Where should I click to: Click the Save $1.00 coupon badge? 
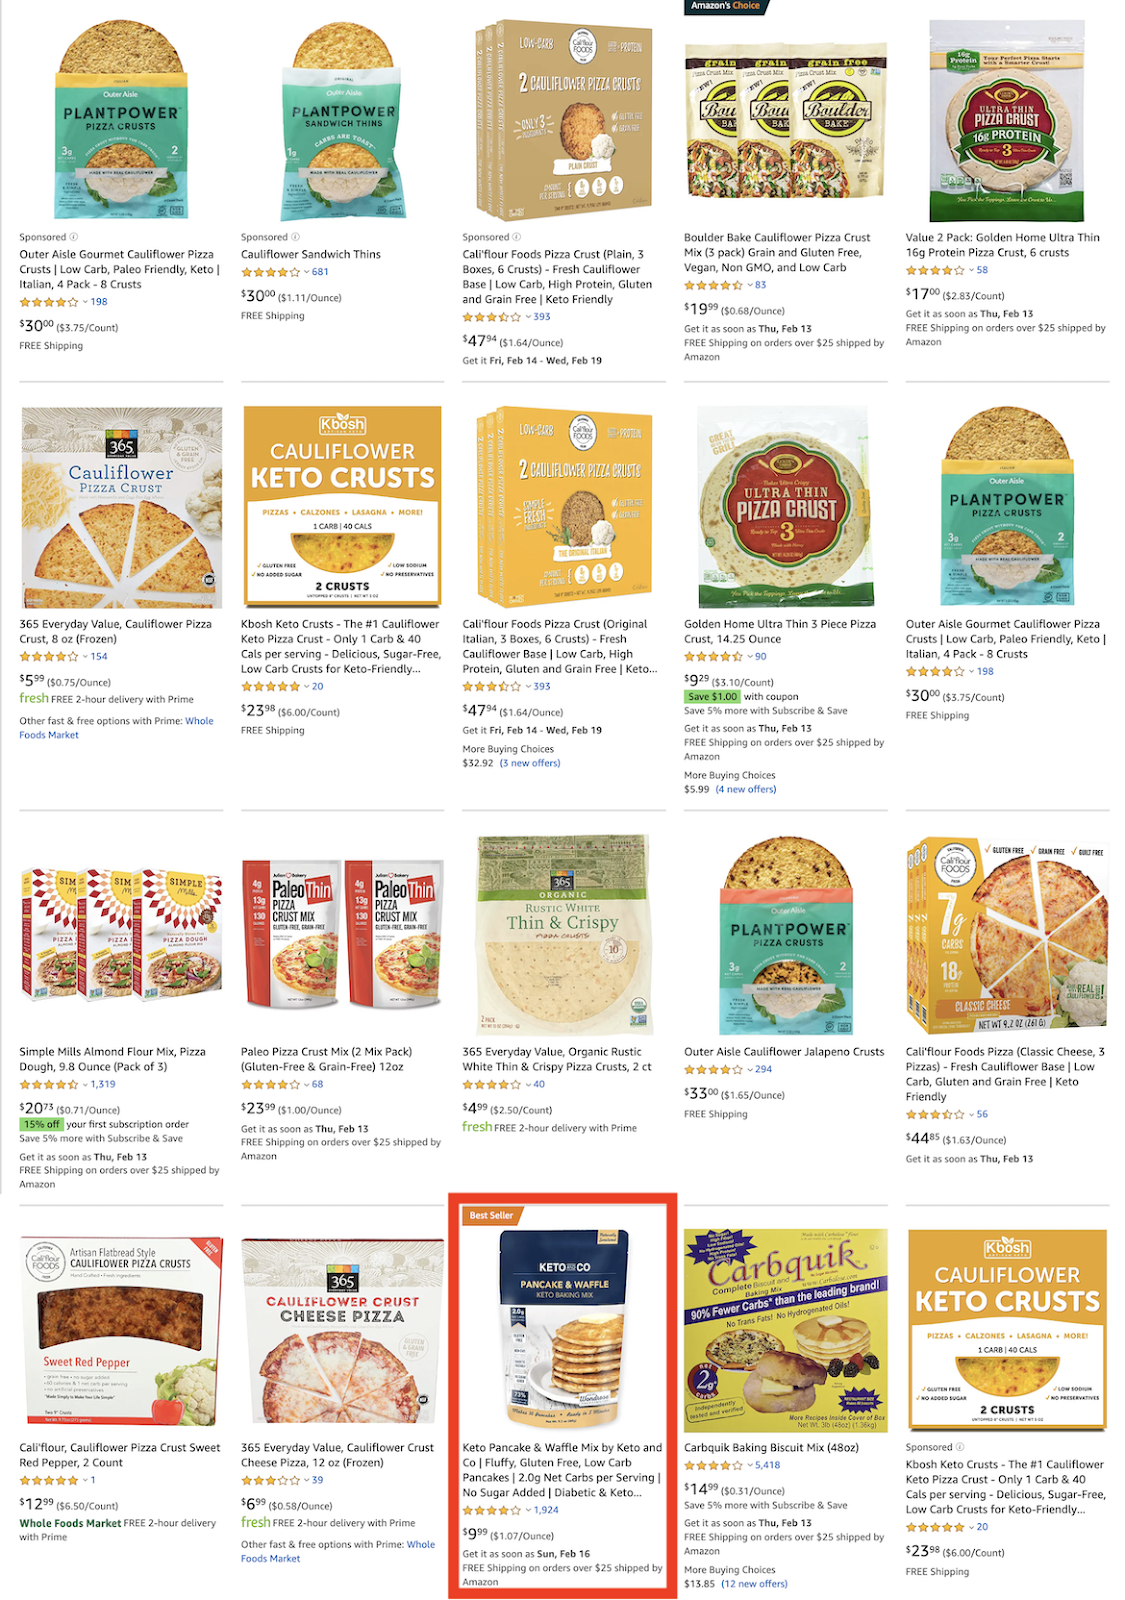pos(712,696)
